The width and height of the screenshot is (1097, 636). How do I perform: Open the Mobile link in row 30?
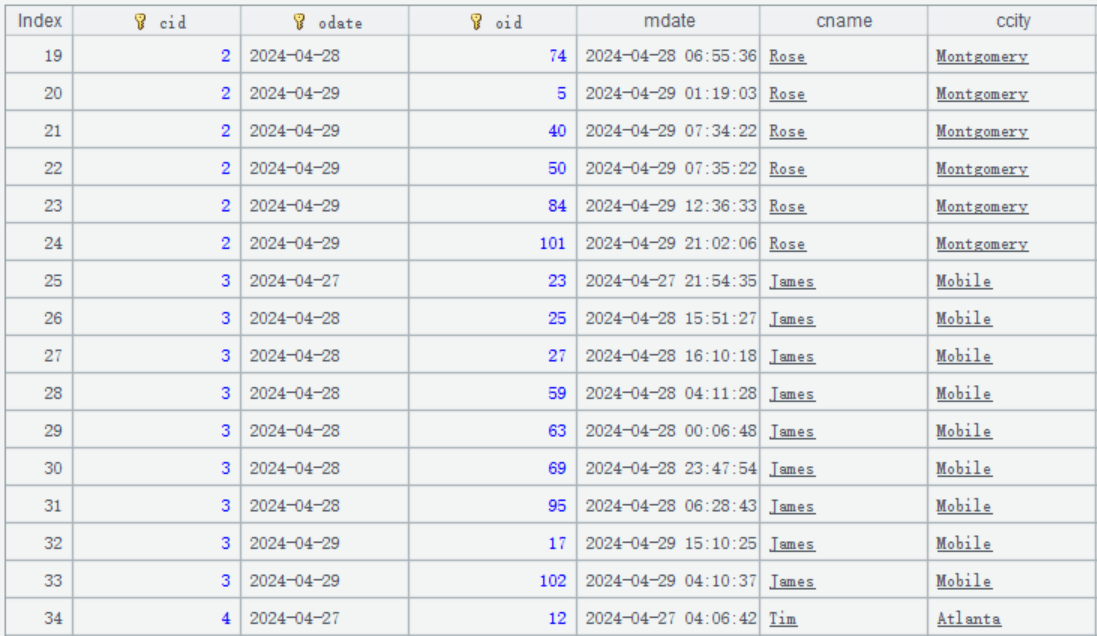(x=964, y=468)
